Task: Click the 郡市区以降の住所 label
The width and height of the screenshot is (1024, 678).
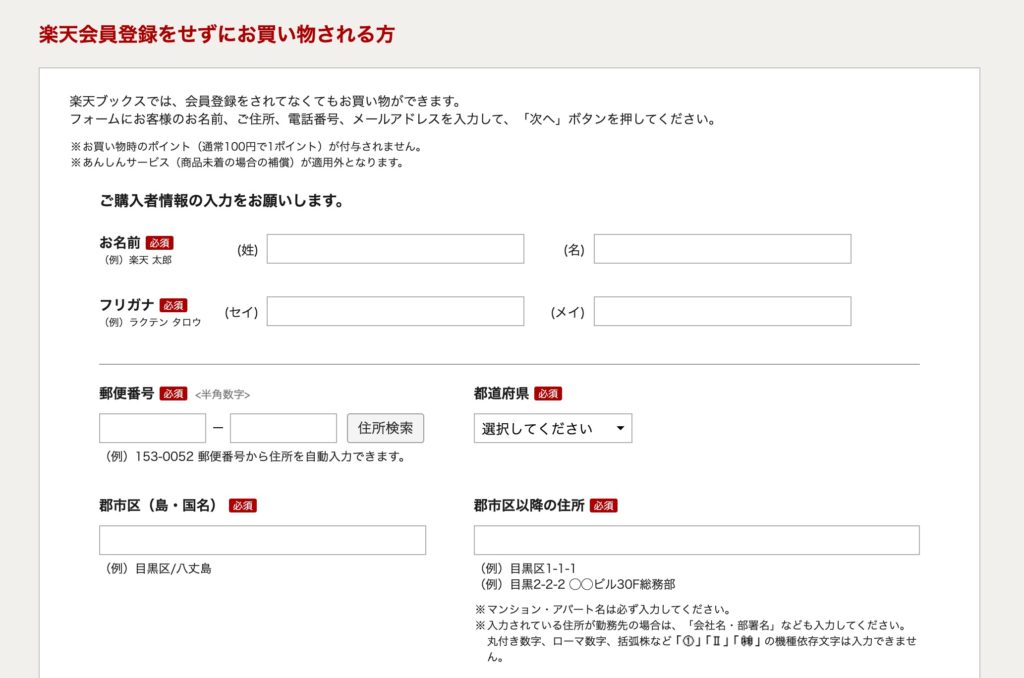Action: coord(529,505)
